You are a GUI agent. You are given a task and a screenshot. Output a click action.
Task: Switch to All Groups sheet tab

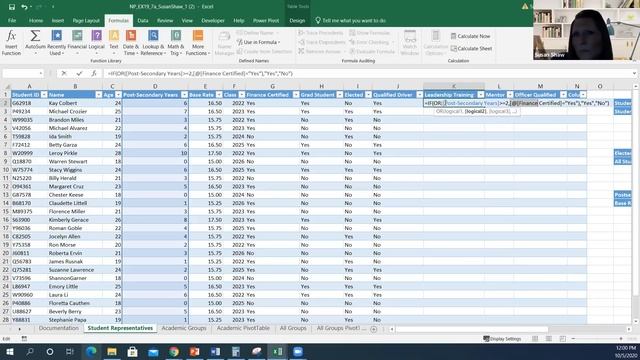coord(293,328)
